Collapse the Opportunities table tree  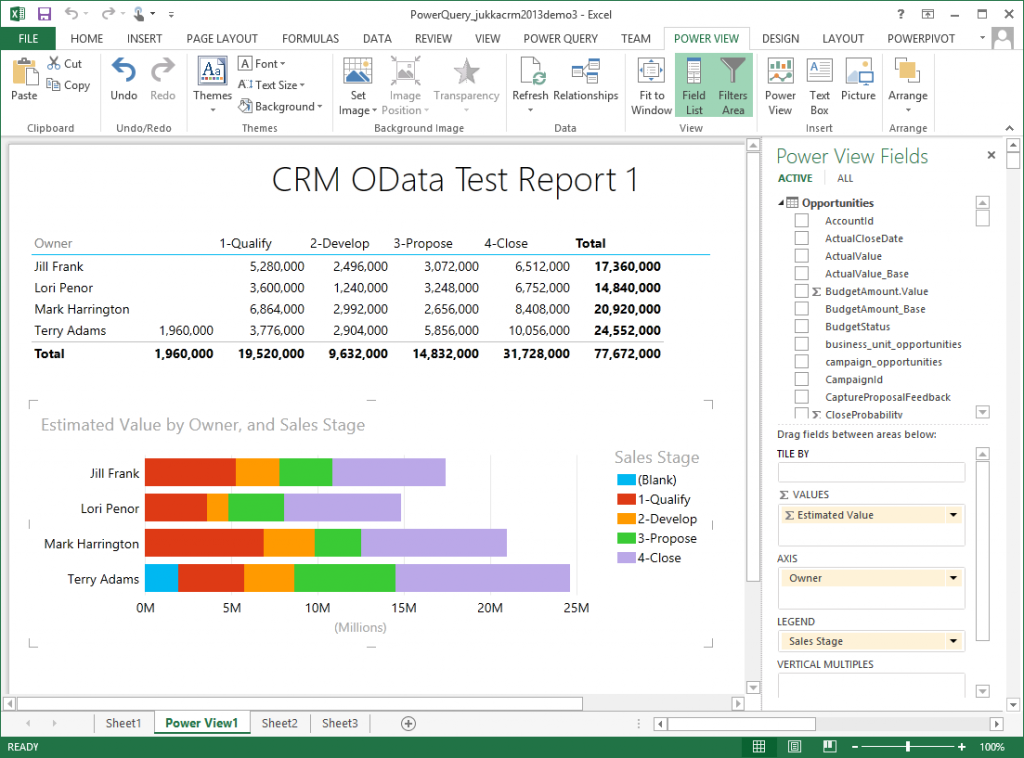(x=781, y=202)
